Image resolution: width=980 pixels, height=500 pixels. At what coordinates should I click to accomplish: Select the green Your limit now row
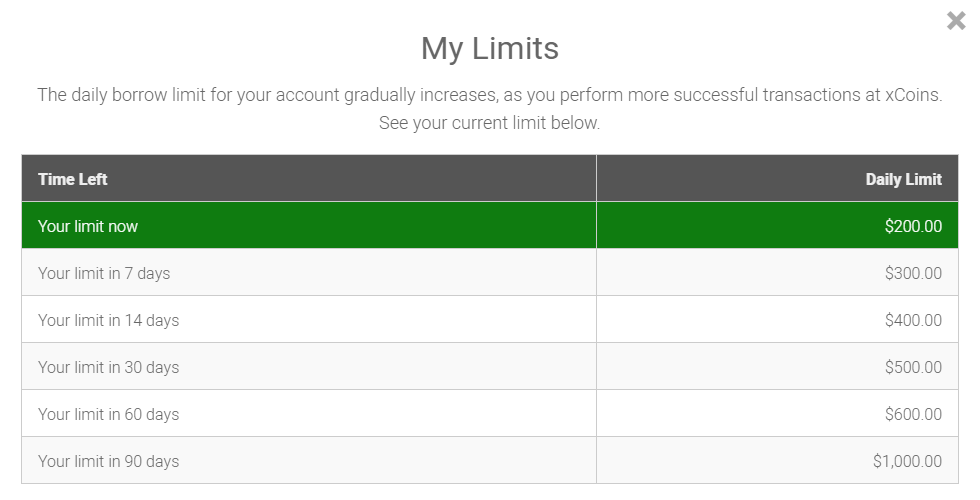pyautogui.click(x=489, y=226)
